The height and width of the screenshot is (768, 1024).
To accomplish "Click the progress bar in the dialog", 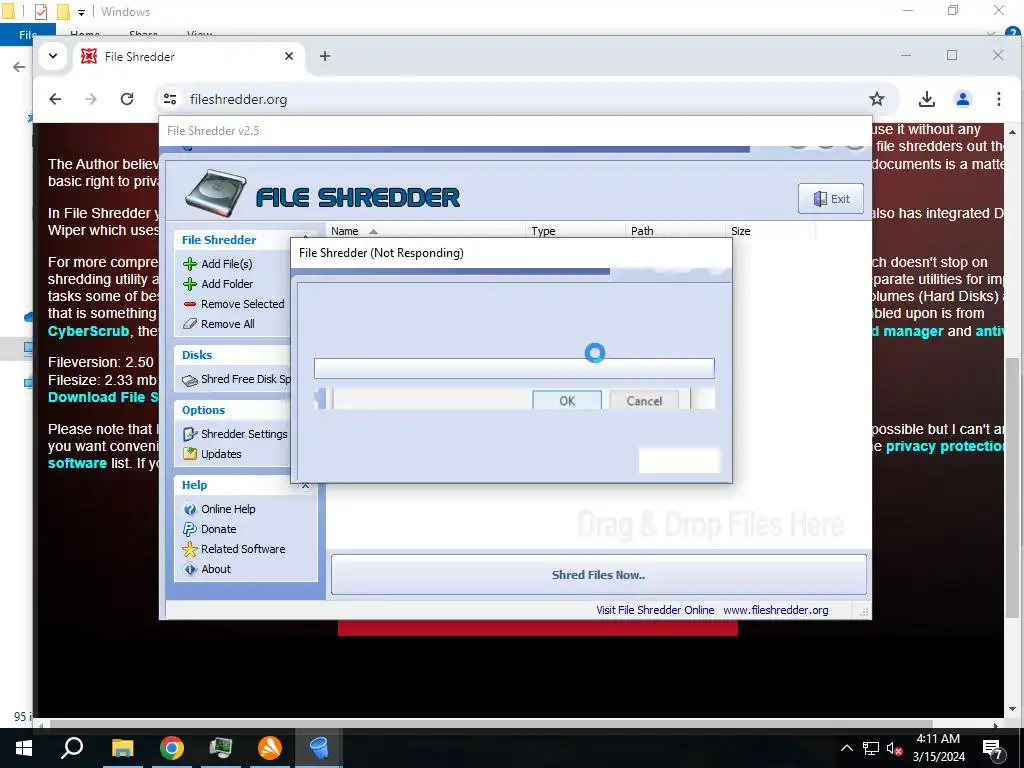I will click(x=514, y=368).
